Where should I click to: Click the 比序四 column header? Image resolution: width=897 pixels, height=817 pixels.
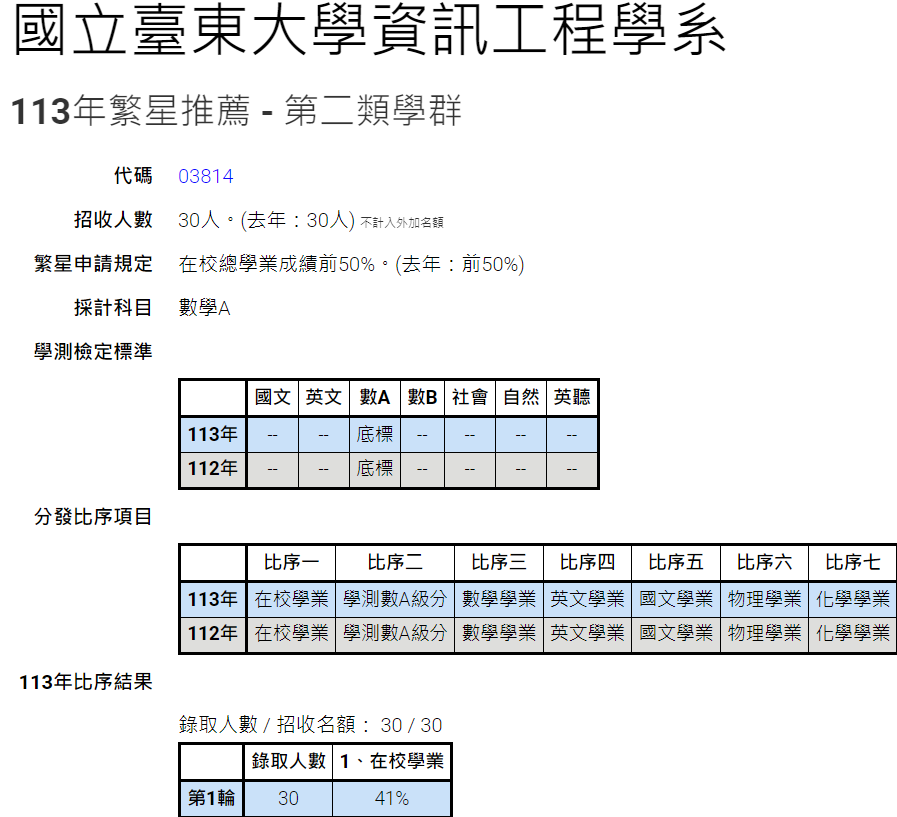[587, 562]
